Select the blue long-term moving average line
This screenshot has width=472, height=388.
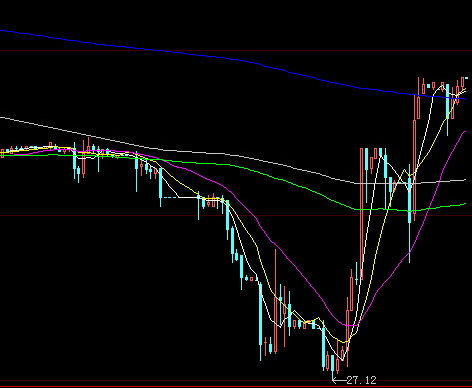(233, 59)
